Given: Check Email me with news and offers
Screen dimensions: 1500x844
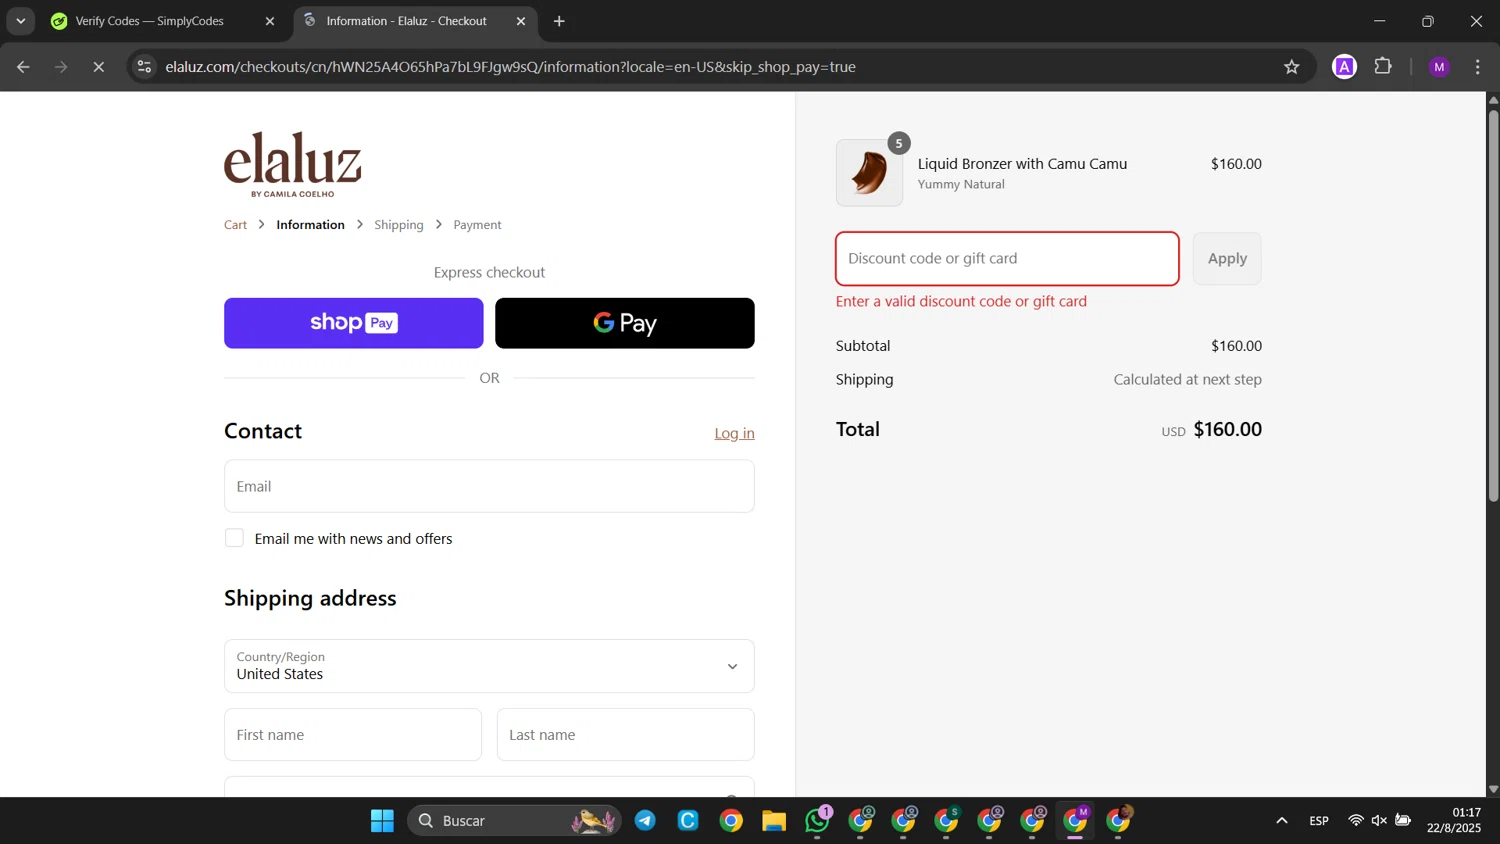Looking at the screenshot, I should pyautogui.click(x=234, y=538).
